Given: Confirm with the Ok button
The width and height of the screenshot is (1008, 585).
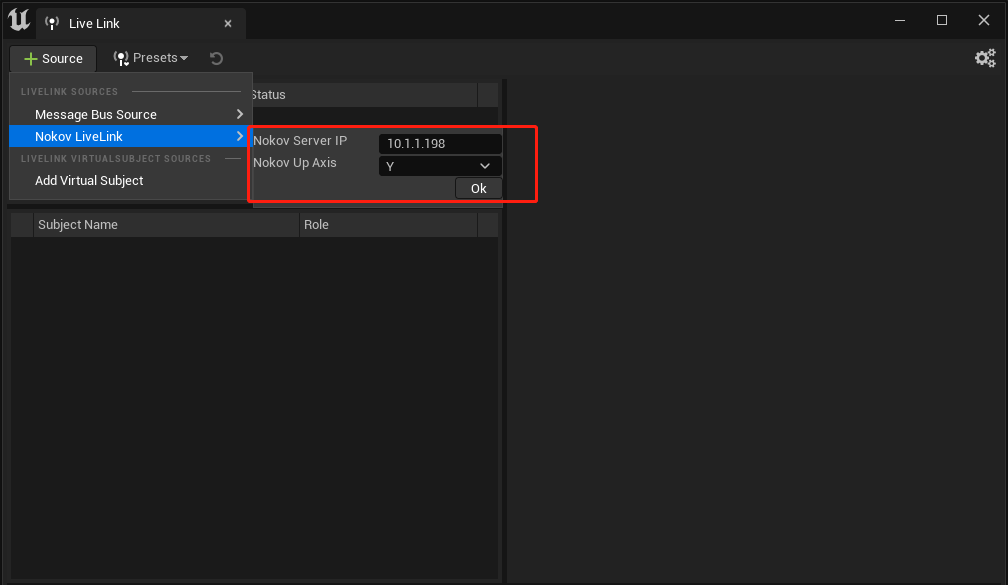Looking at the screenshot, I should pos(478,188).
